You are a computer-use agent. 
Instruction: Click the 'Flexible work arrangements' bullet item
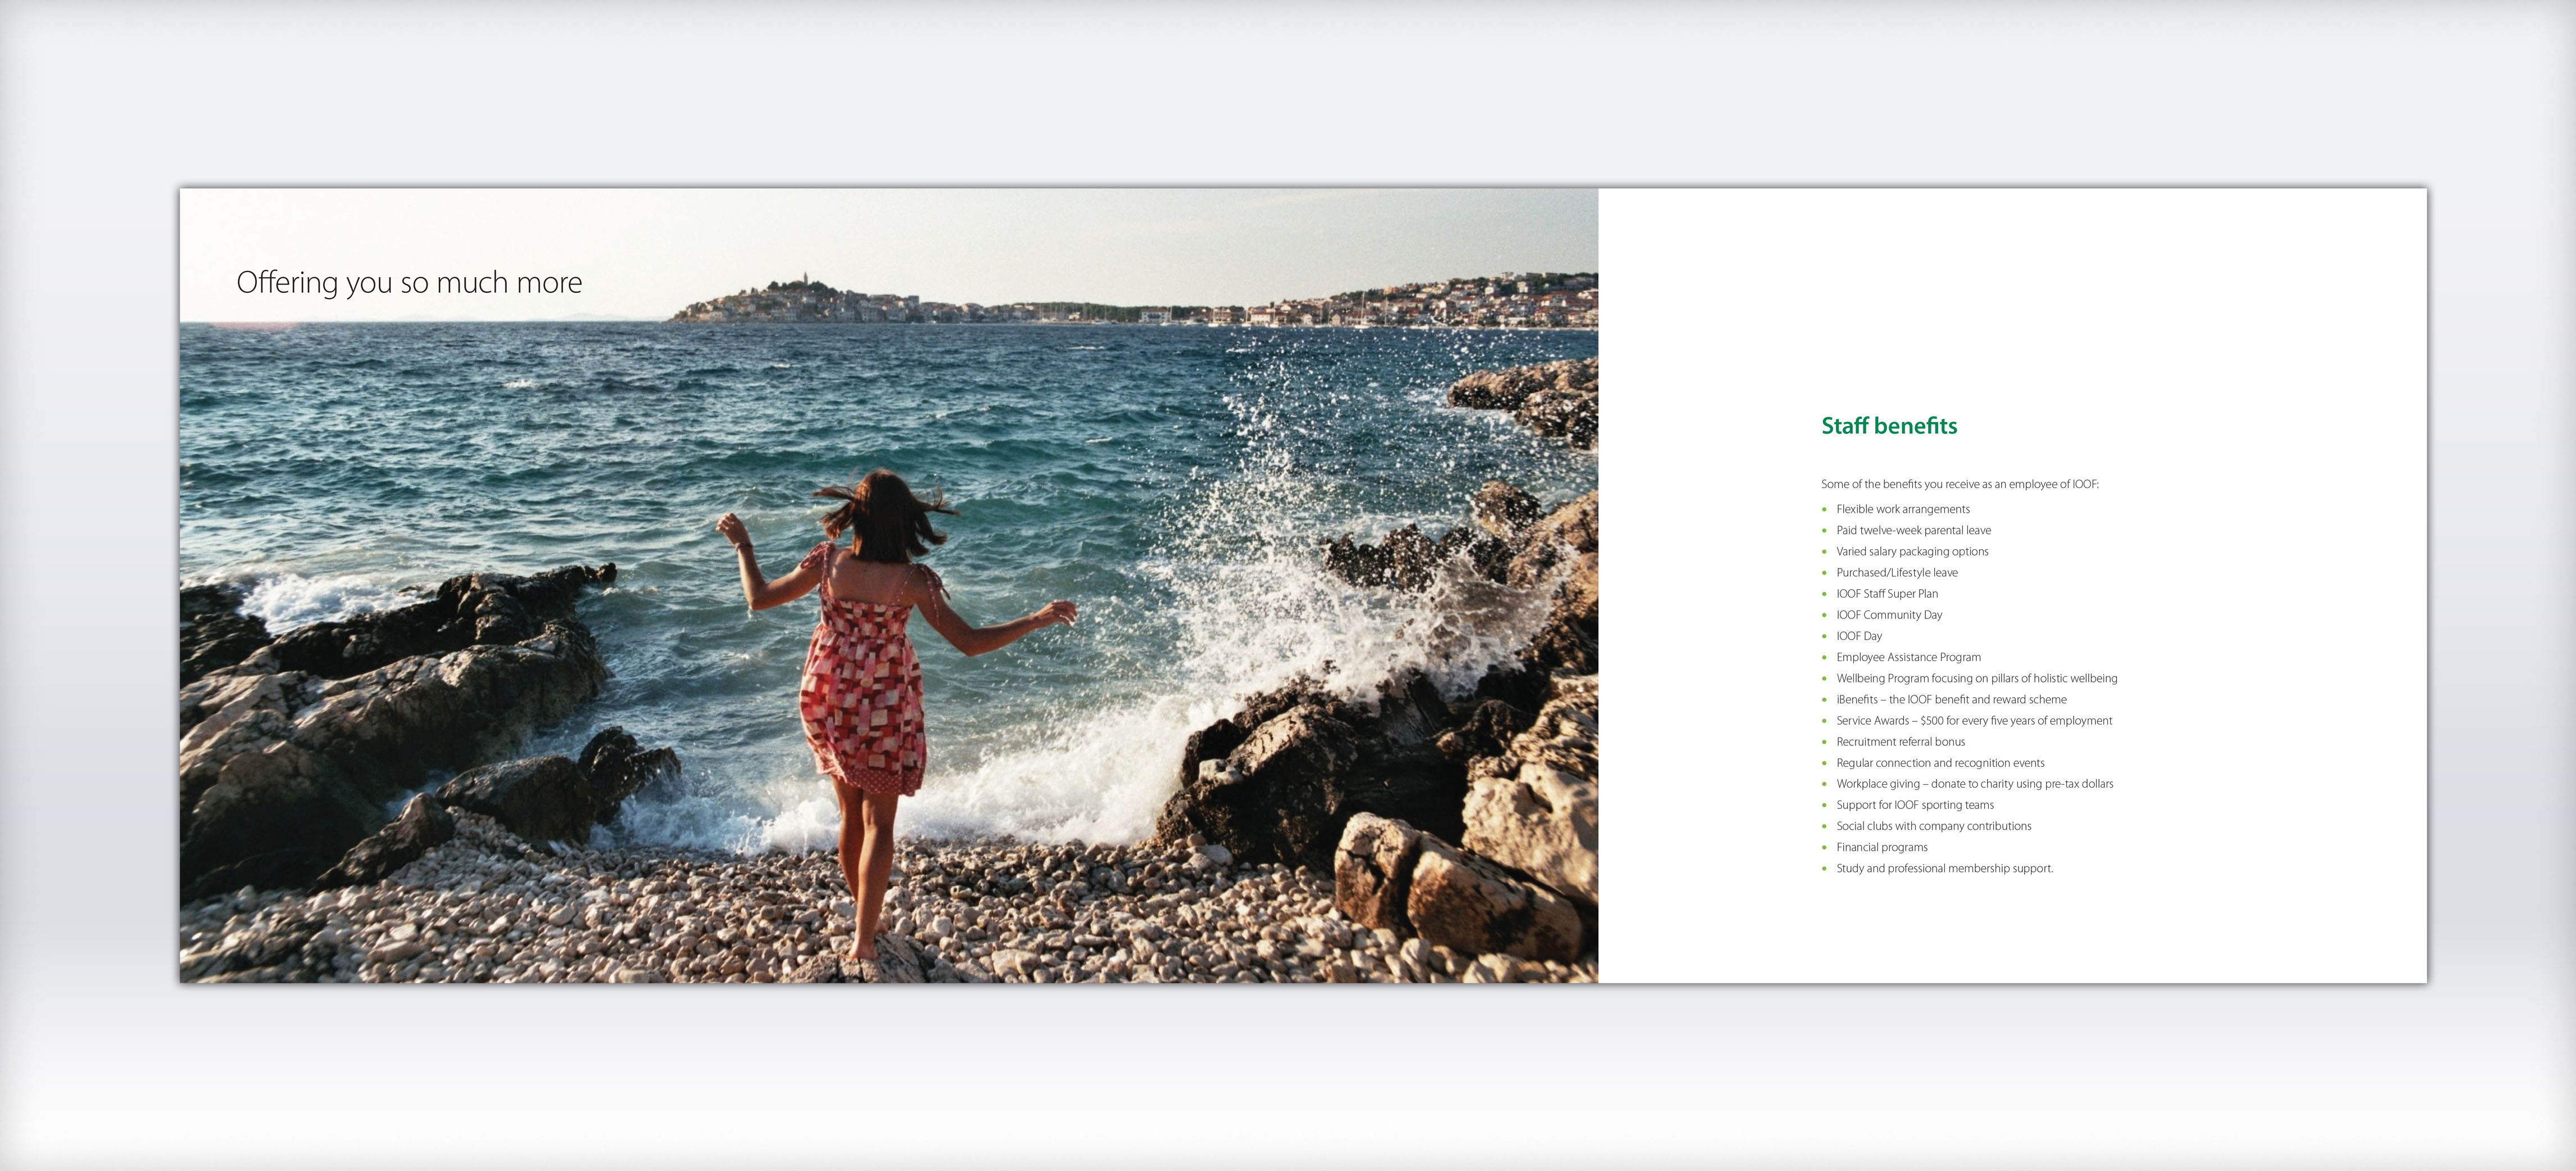[x=1902, y=509]
